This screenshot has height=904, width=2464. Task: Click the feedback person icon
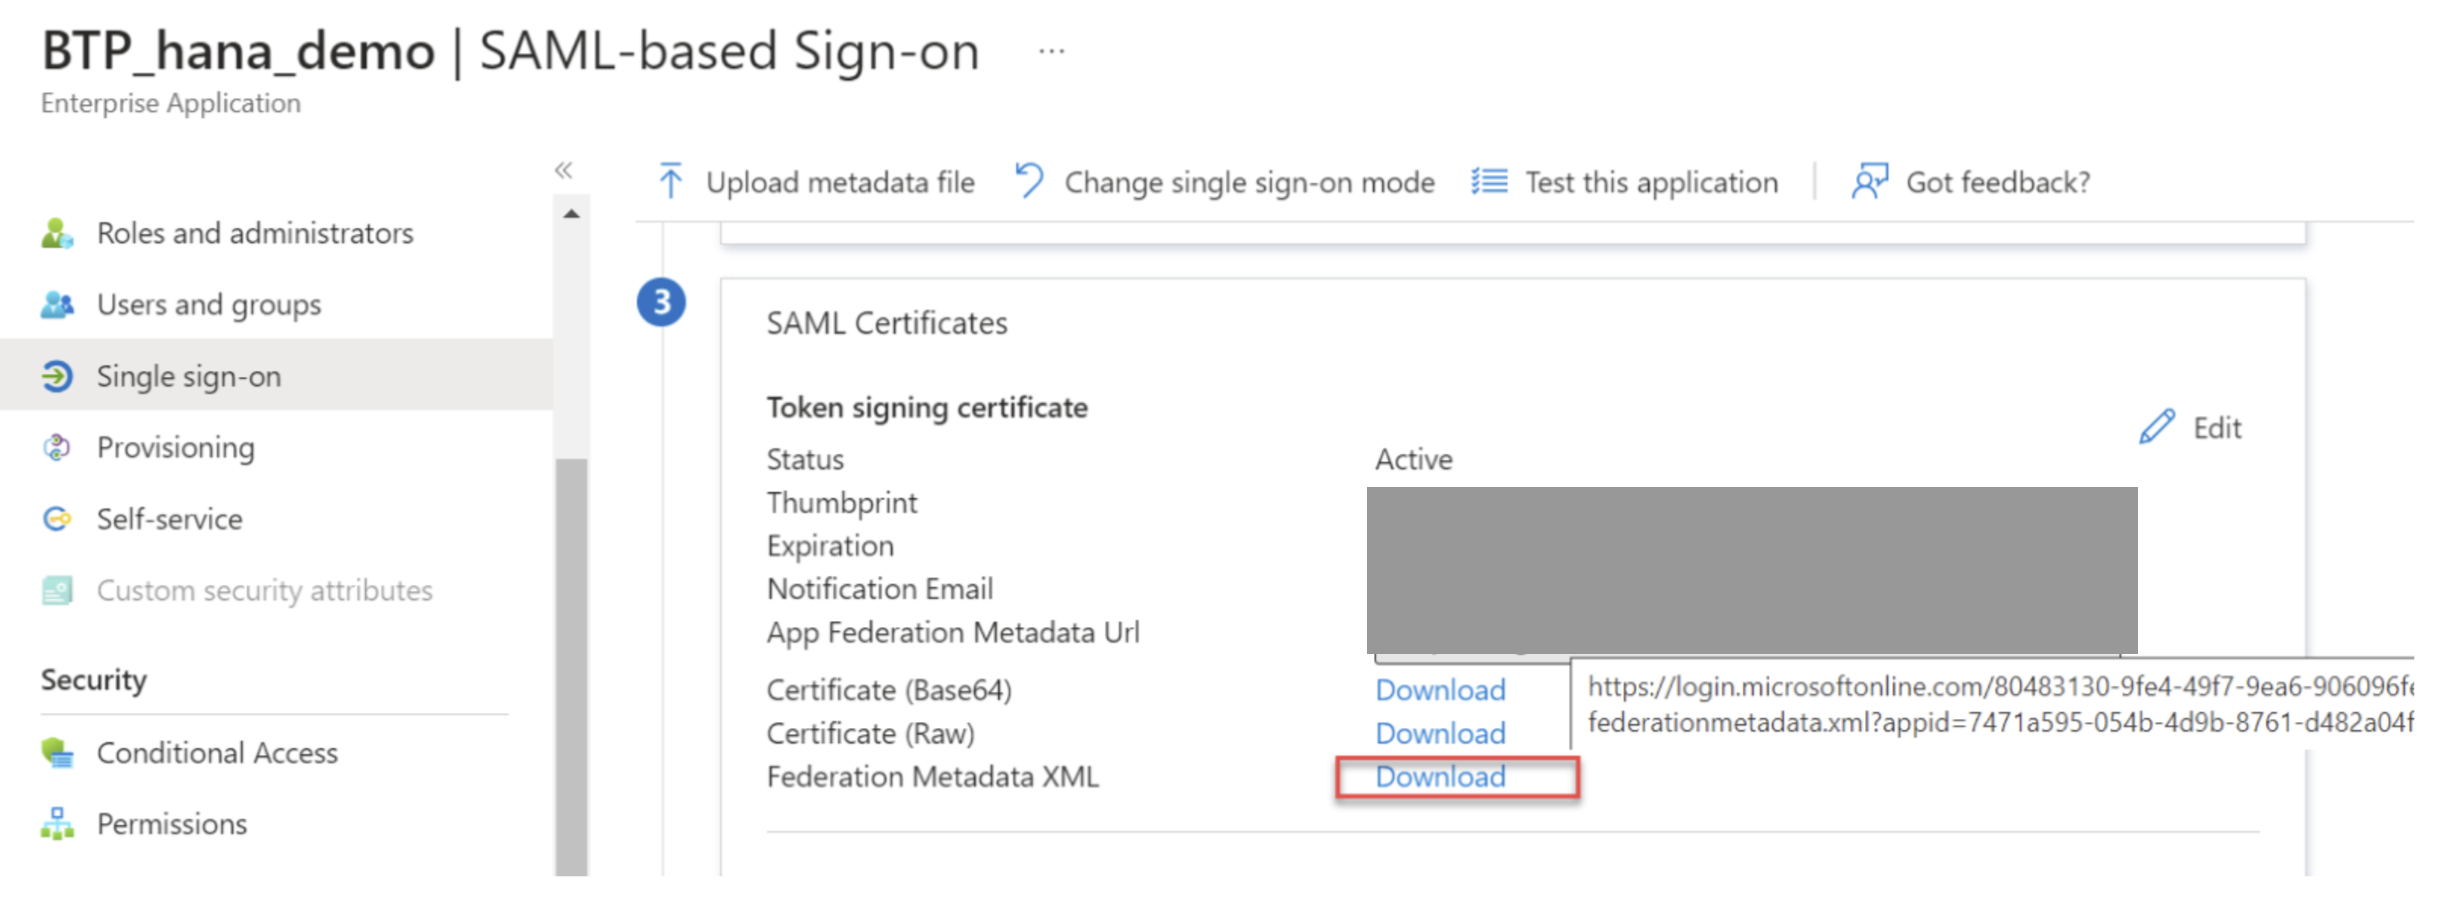[1869, 181]
